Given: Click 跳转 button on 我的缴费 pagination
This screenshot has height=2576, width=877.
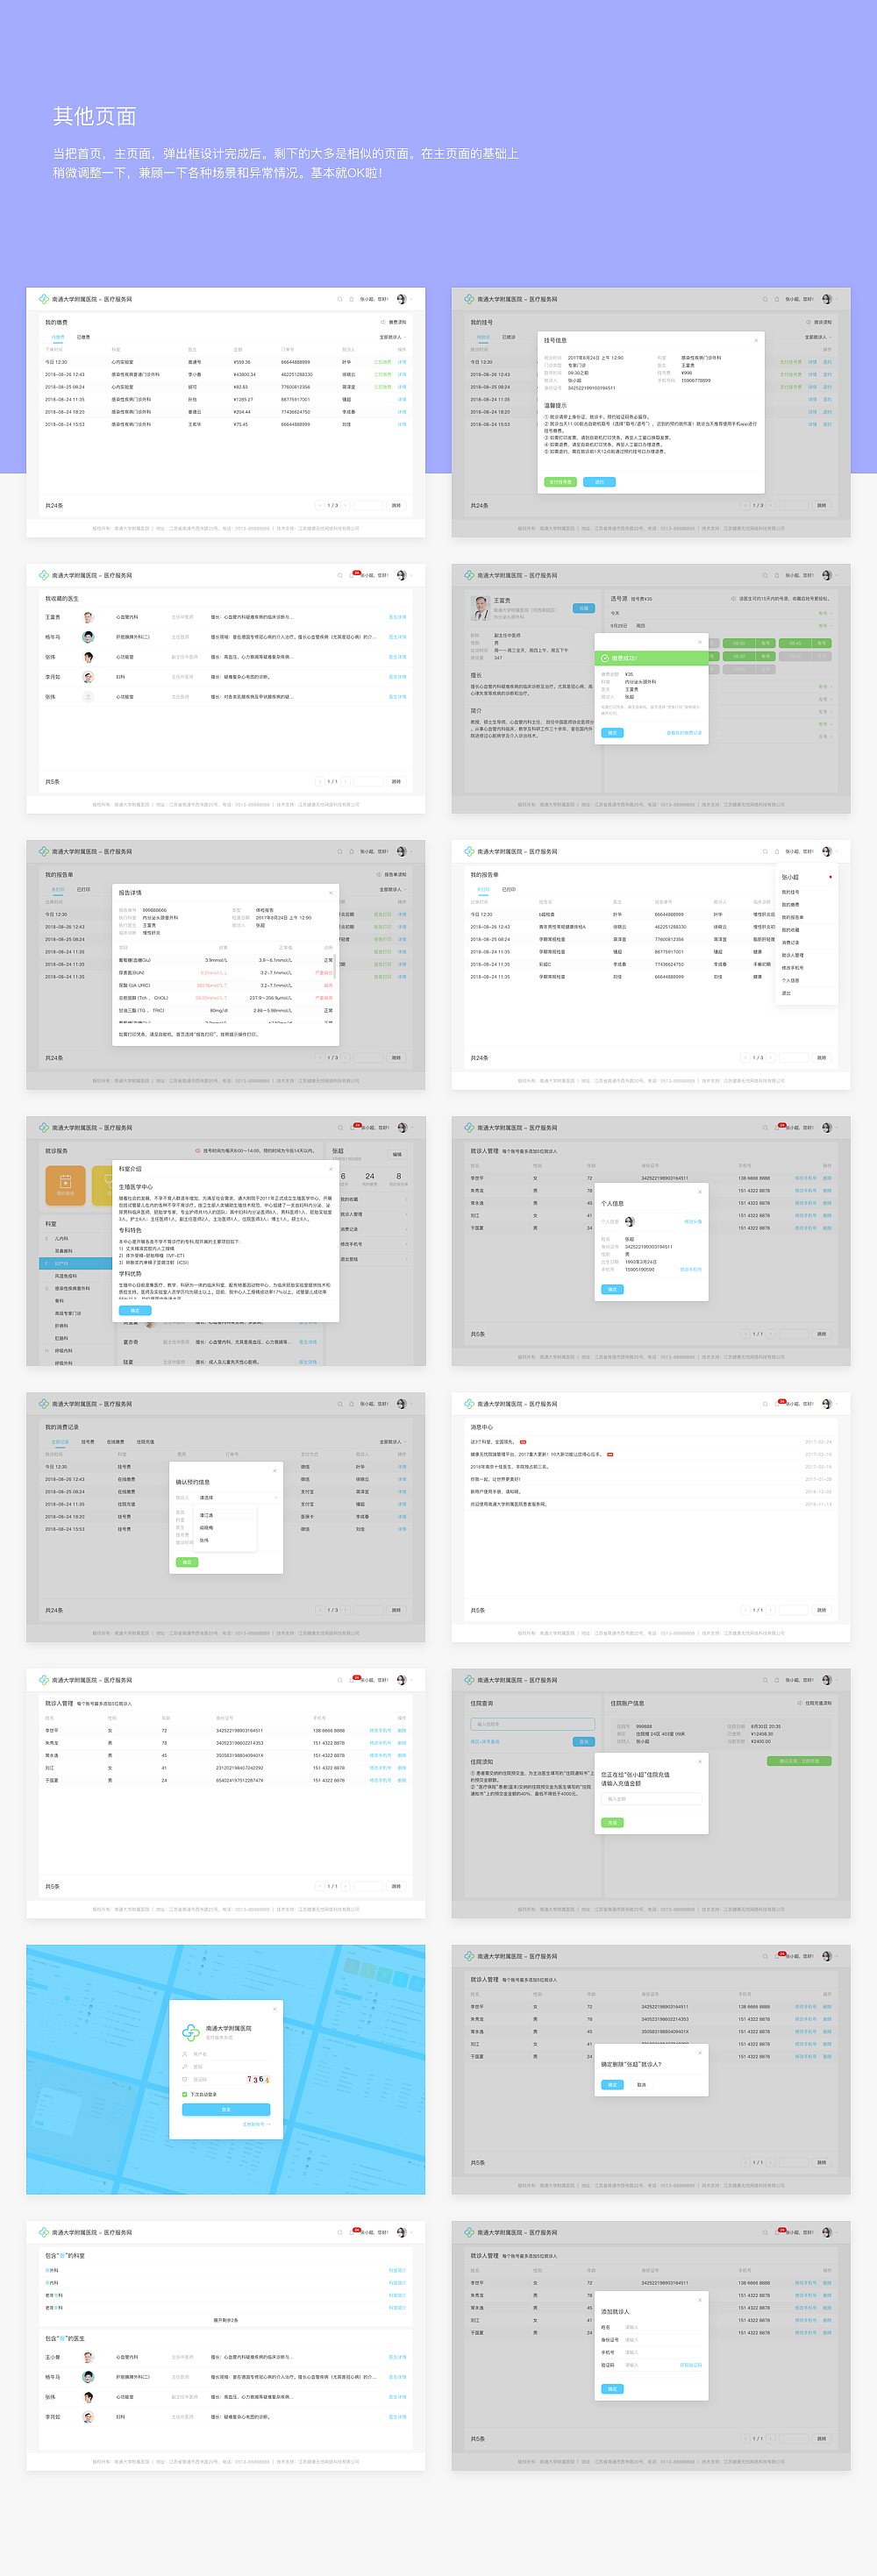Looking at the screenshot, I should [396, 506].
